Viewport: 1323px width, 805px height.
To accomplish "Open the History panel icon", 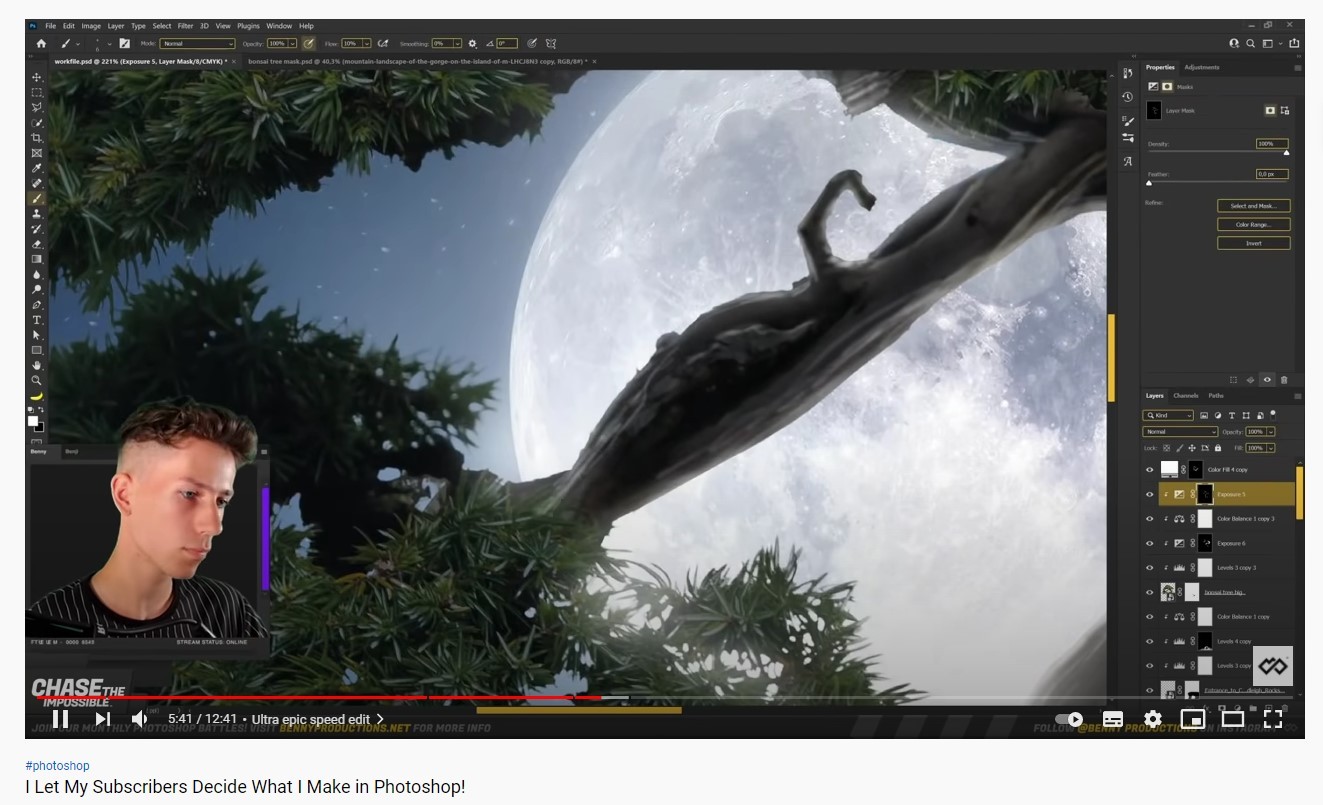I will tap(1127, 97).
